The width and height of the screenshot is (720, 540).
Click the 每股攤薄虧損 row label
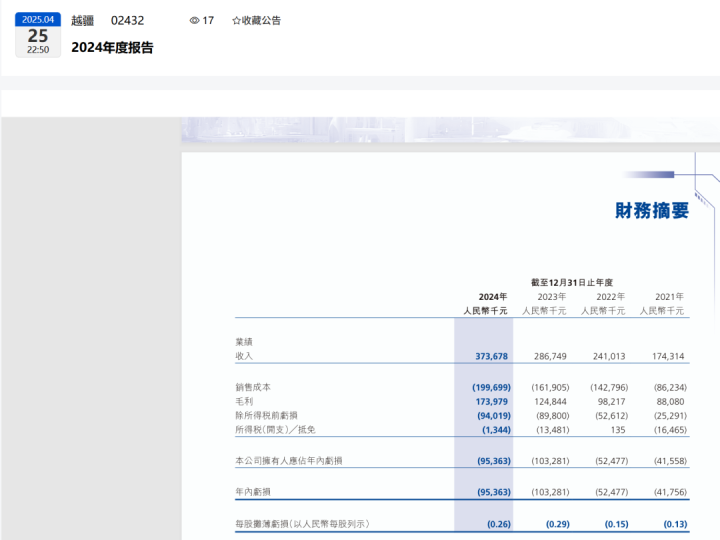pos(302,524)
